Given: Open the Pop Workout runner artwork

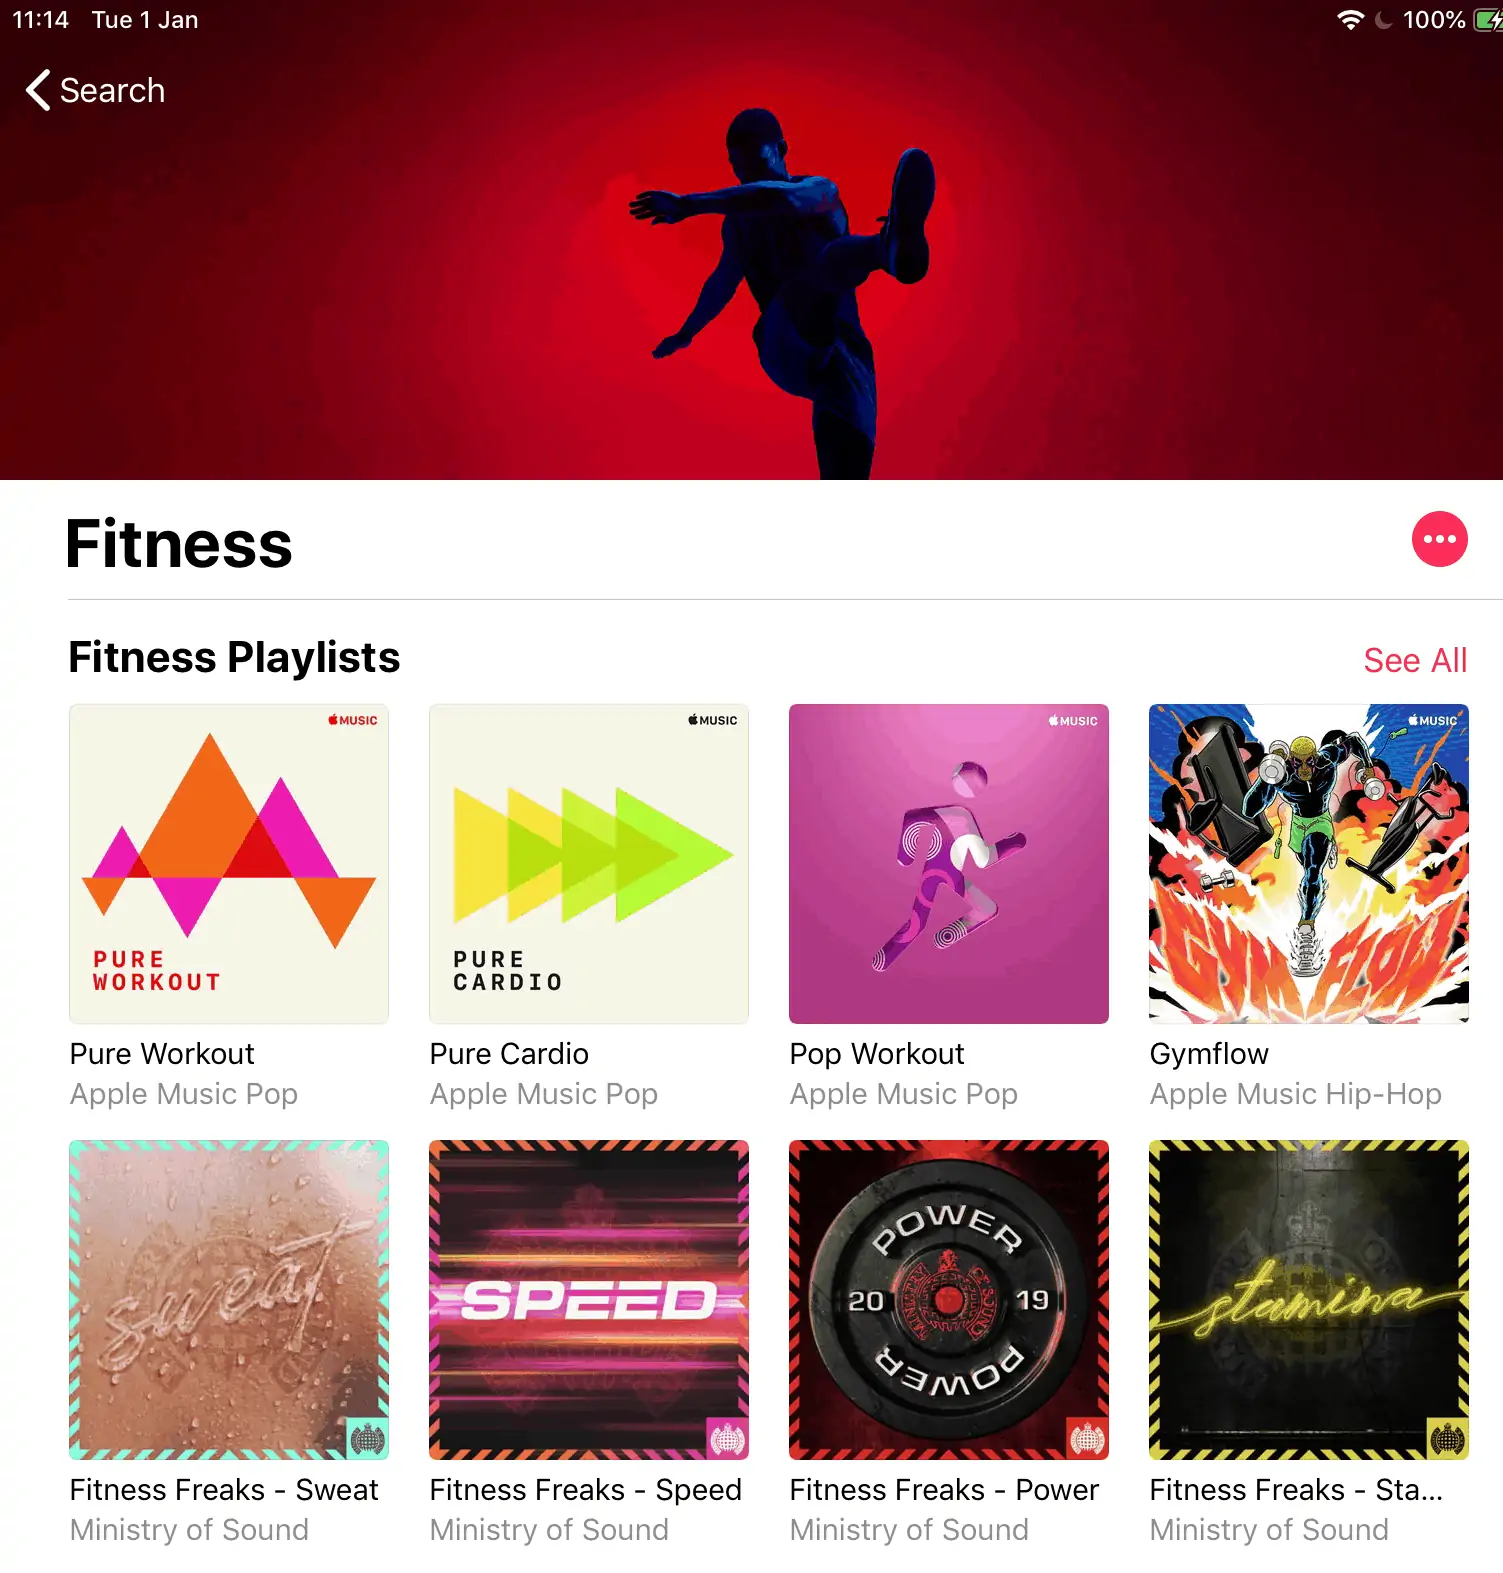Looking at the screenshot, I should point(949,864).
